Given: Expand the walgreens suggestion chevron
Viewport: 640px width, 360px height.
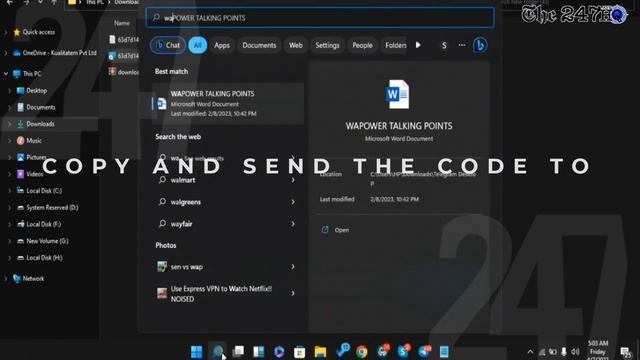Looking at the screenshot, I should [x=293, y=202].
